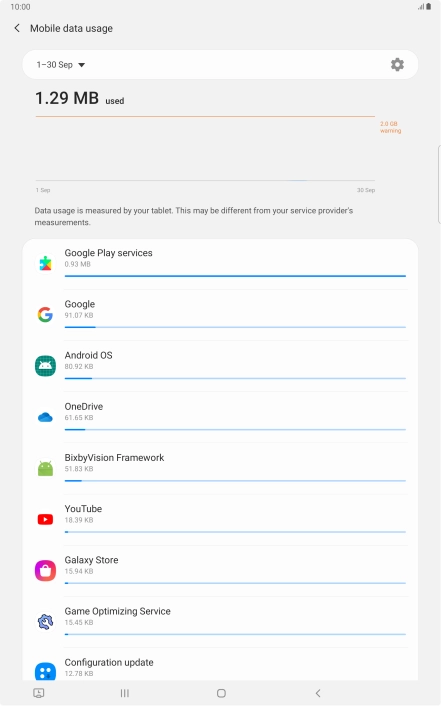Tap the Google usage bar
441x706 pixels.
[x=235, y=327]
